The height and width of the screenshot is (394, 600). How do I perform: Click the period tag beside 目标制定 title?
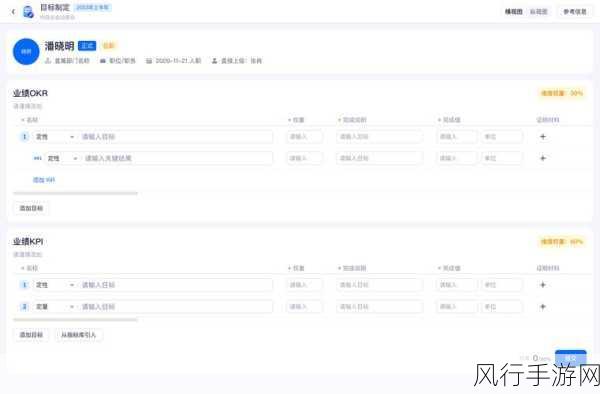coord(92,7)
